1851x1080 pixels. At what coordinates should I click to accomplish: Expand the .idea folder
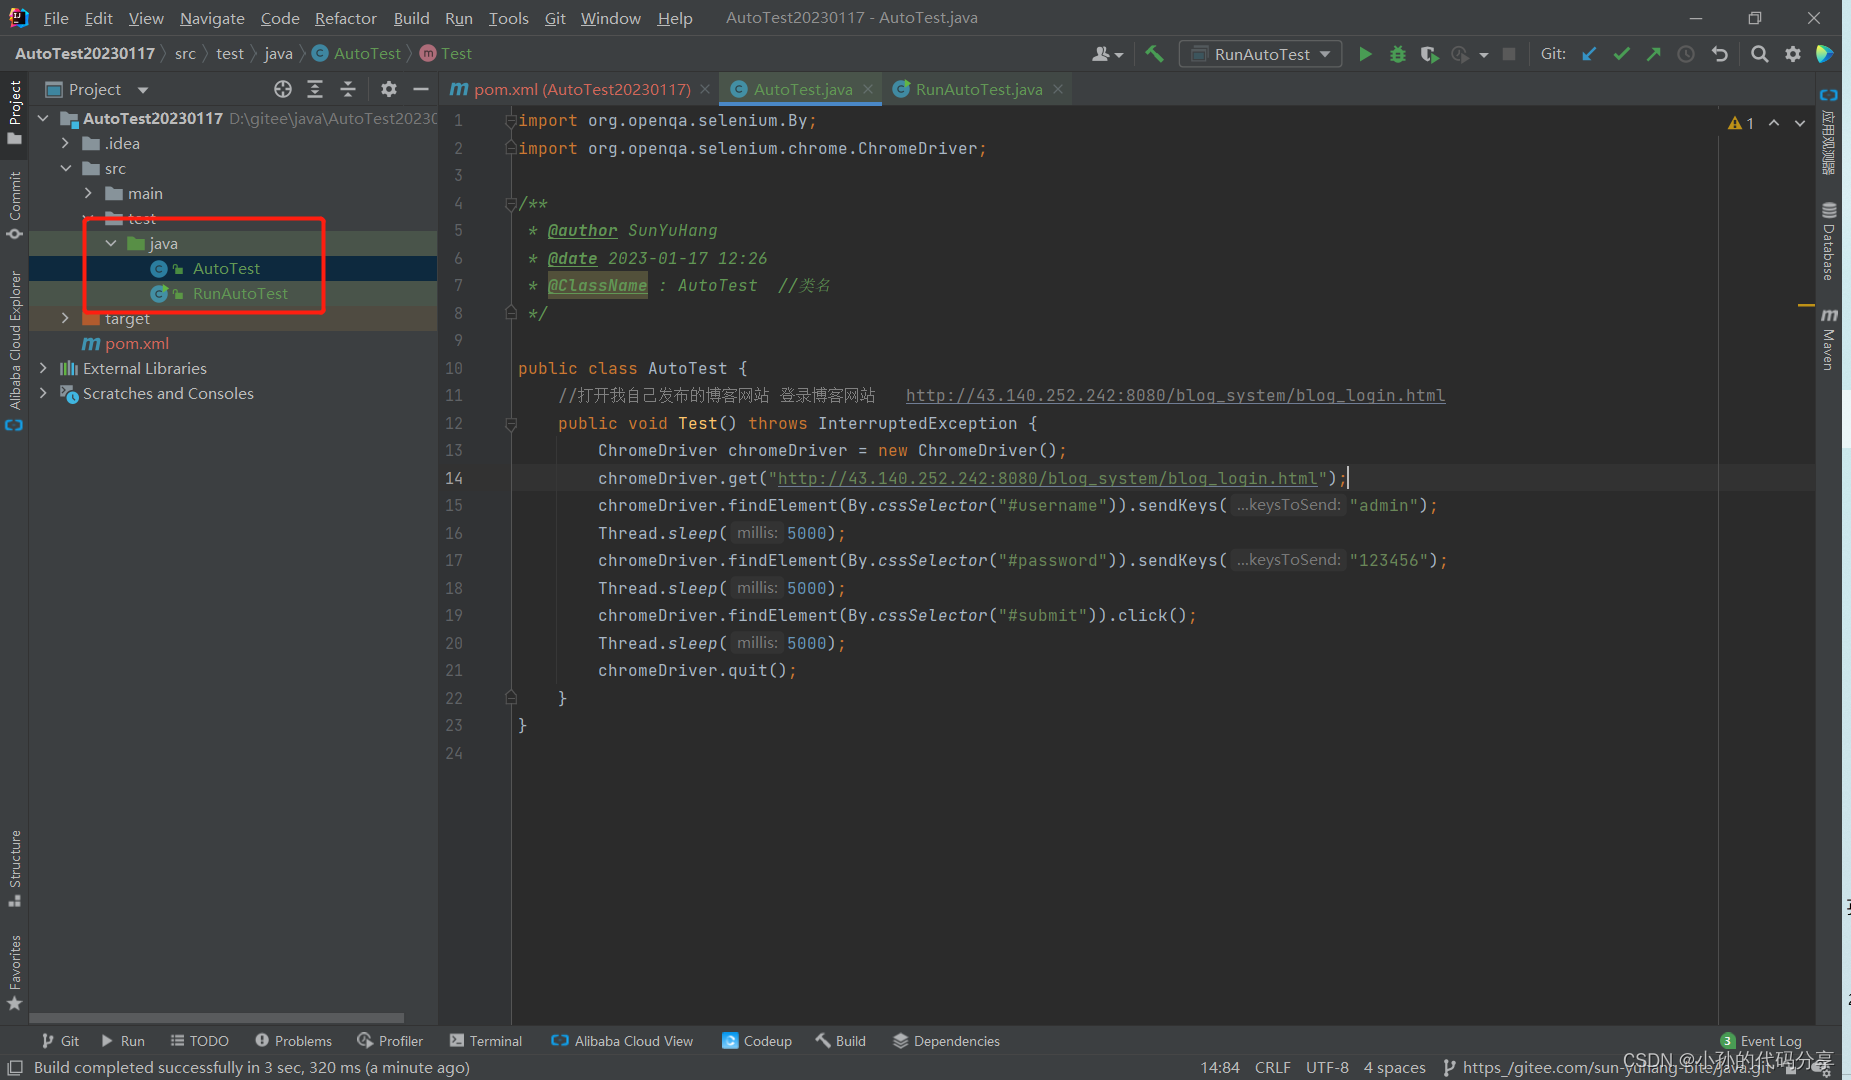pyautogui.click(x=65, y=143)
